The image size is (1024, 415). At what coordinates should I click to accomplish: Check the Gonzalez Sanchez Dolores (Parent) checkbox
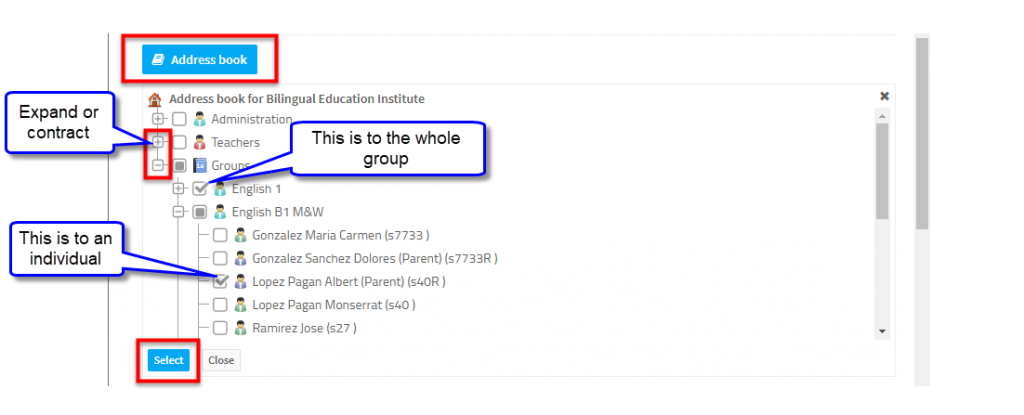[221, 258]
